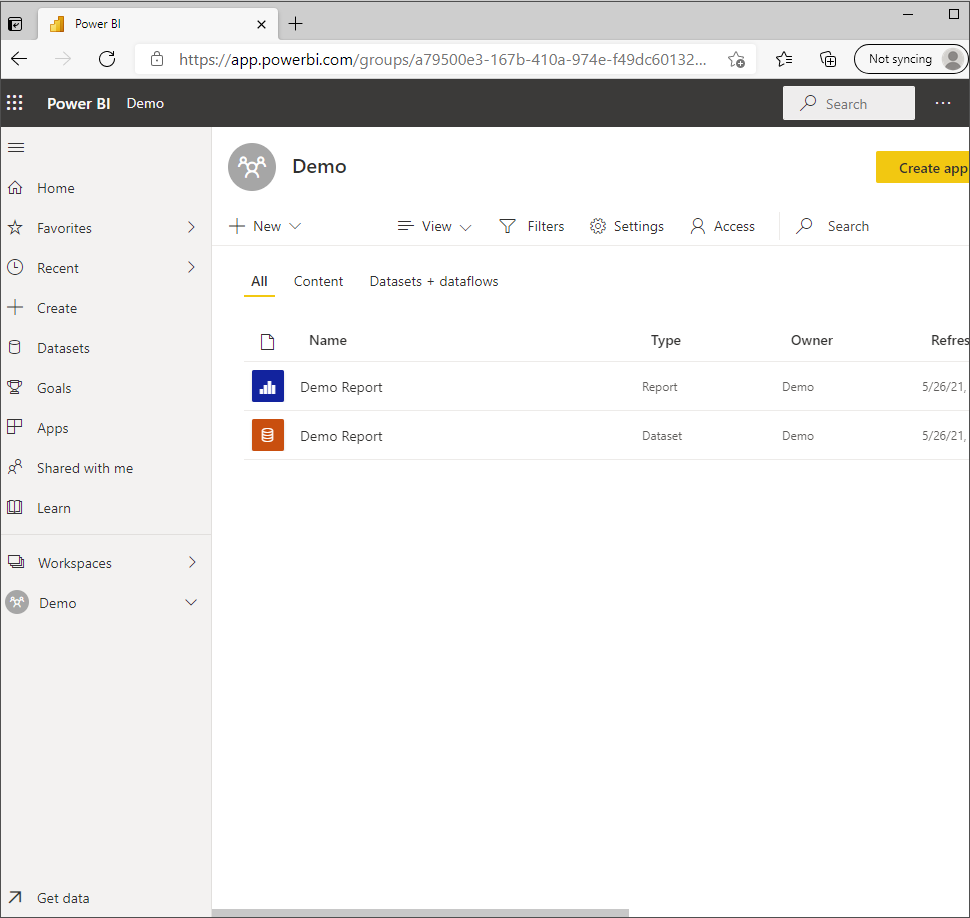Select the Datasets icon in the sidebar

(15, 347)
